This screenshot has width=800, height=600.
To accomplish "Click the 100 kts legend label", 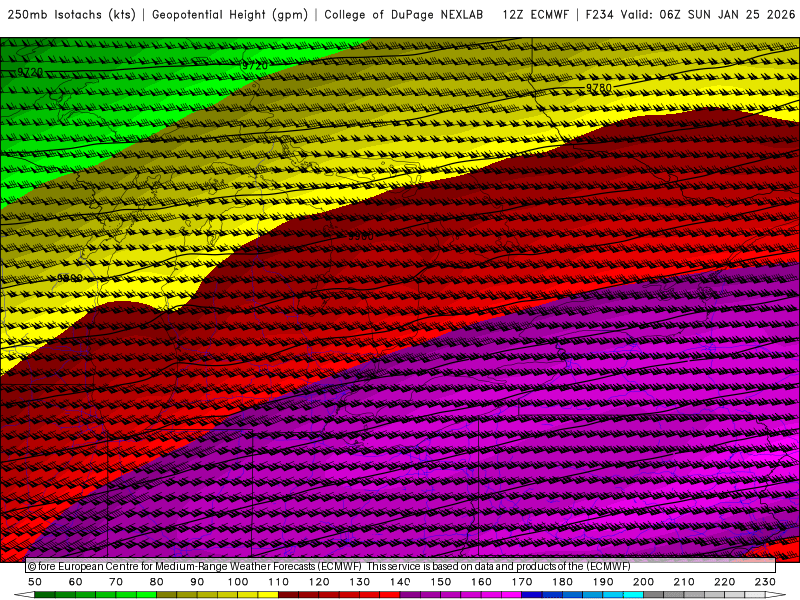I will [x=238, y=582].
